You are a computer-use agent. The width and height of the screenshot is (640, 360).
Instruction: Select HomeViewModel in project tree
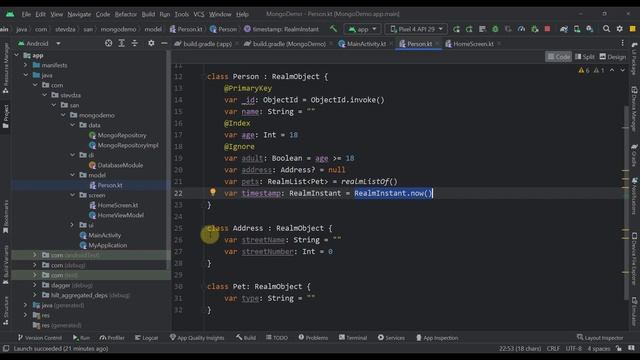pos(116,215)
